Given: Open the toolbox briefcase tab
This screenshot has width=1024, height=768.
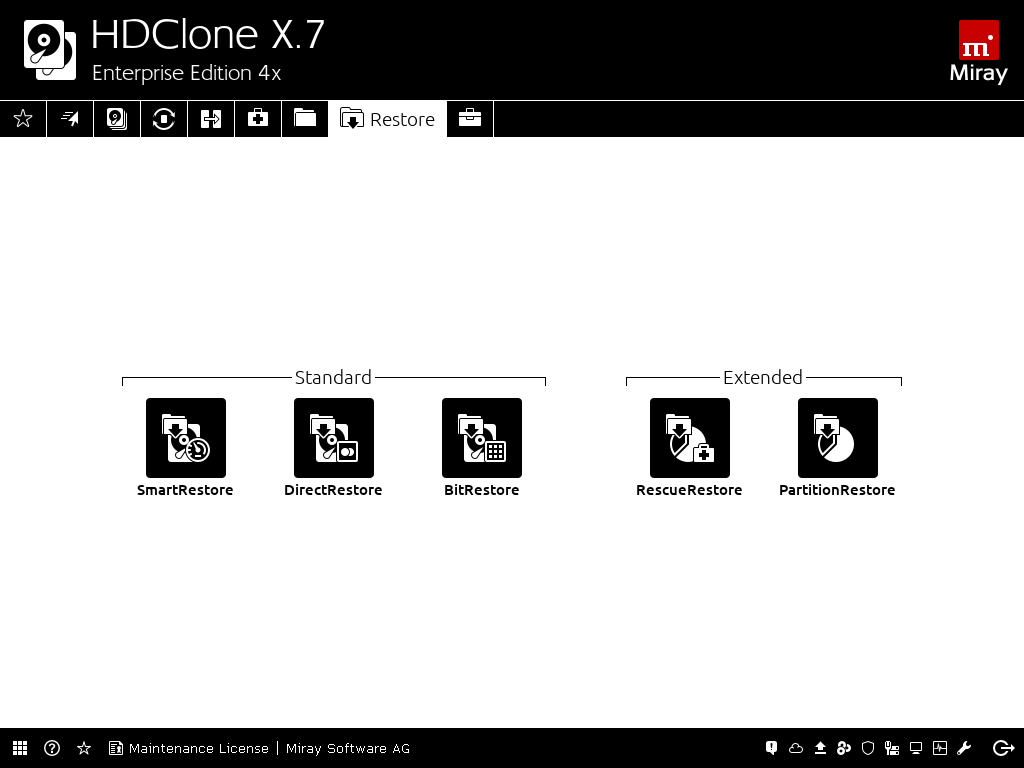Looking at the screenshot, I should click(470, 119).
